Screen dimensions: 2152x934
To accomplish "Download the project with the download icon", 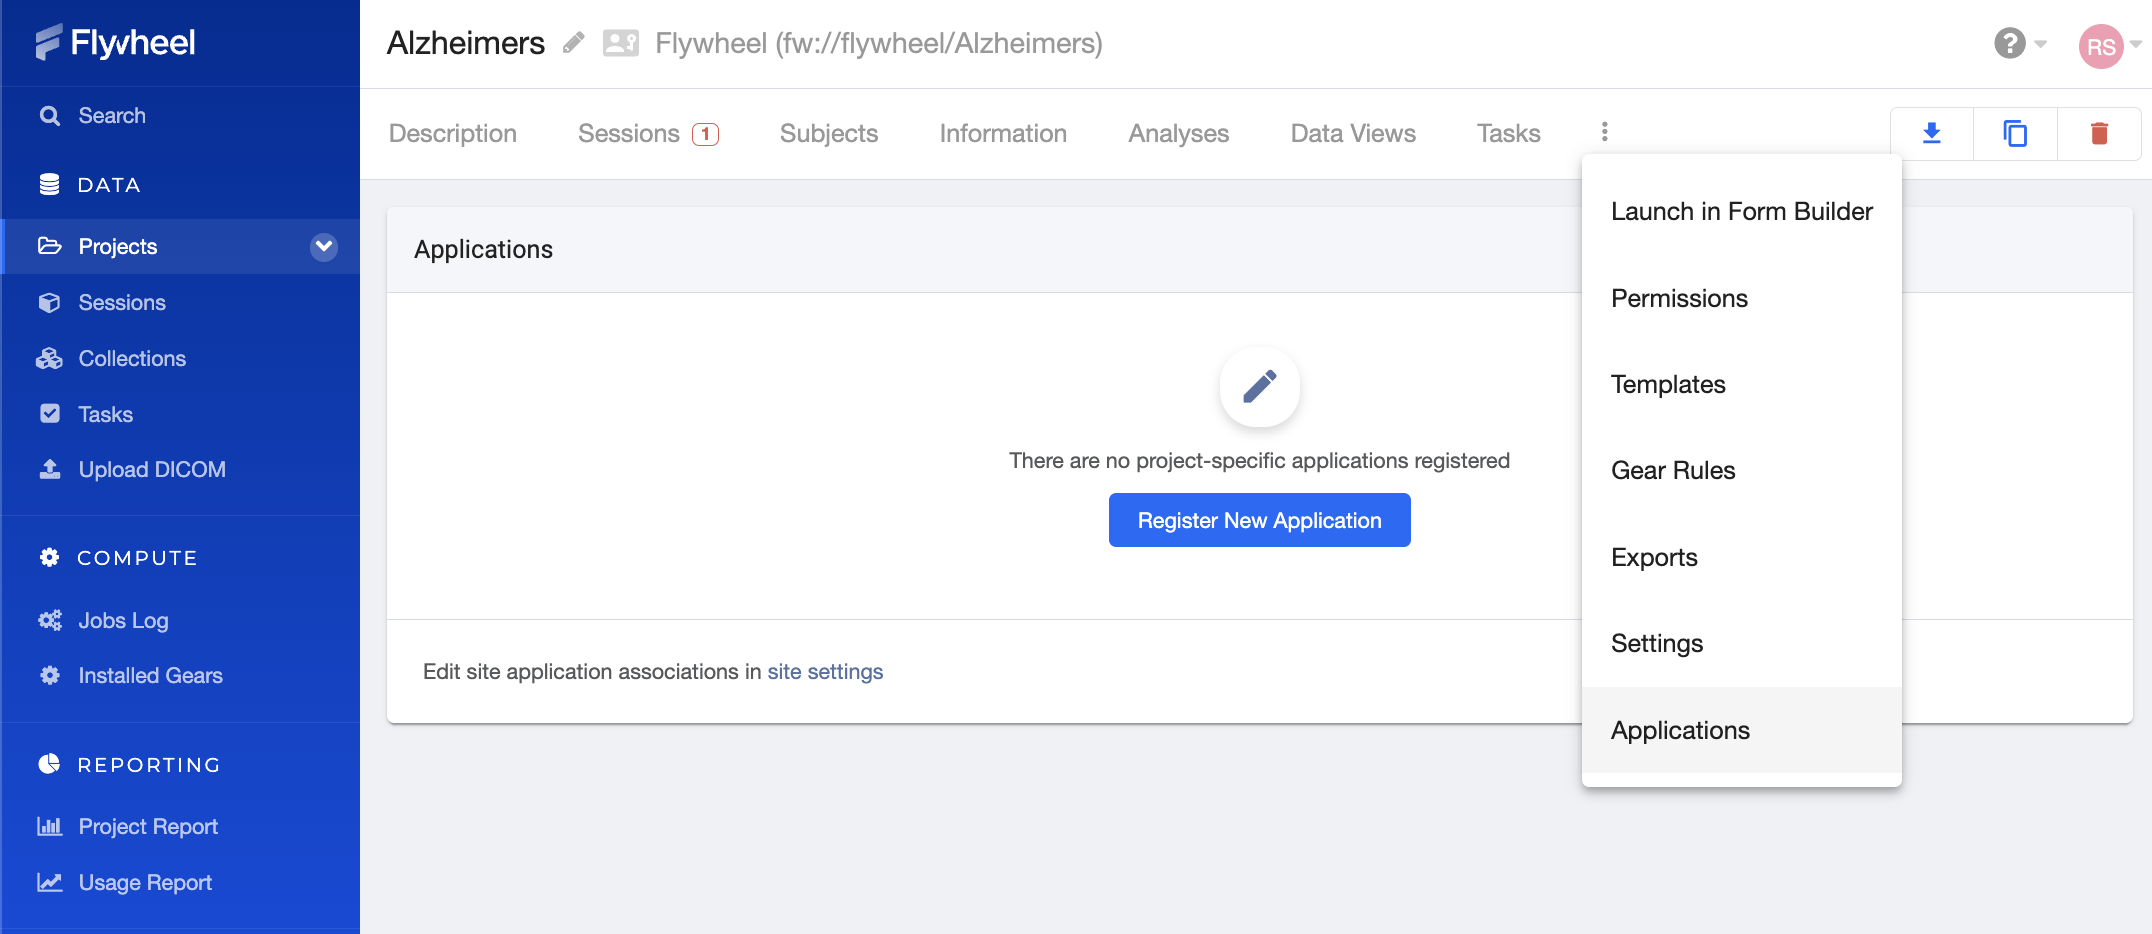I will [1932, 133].
